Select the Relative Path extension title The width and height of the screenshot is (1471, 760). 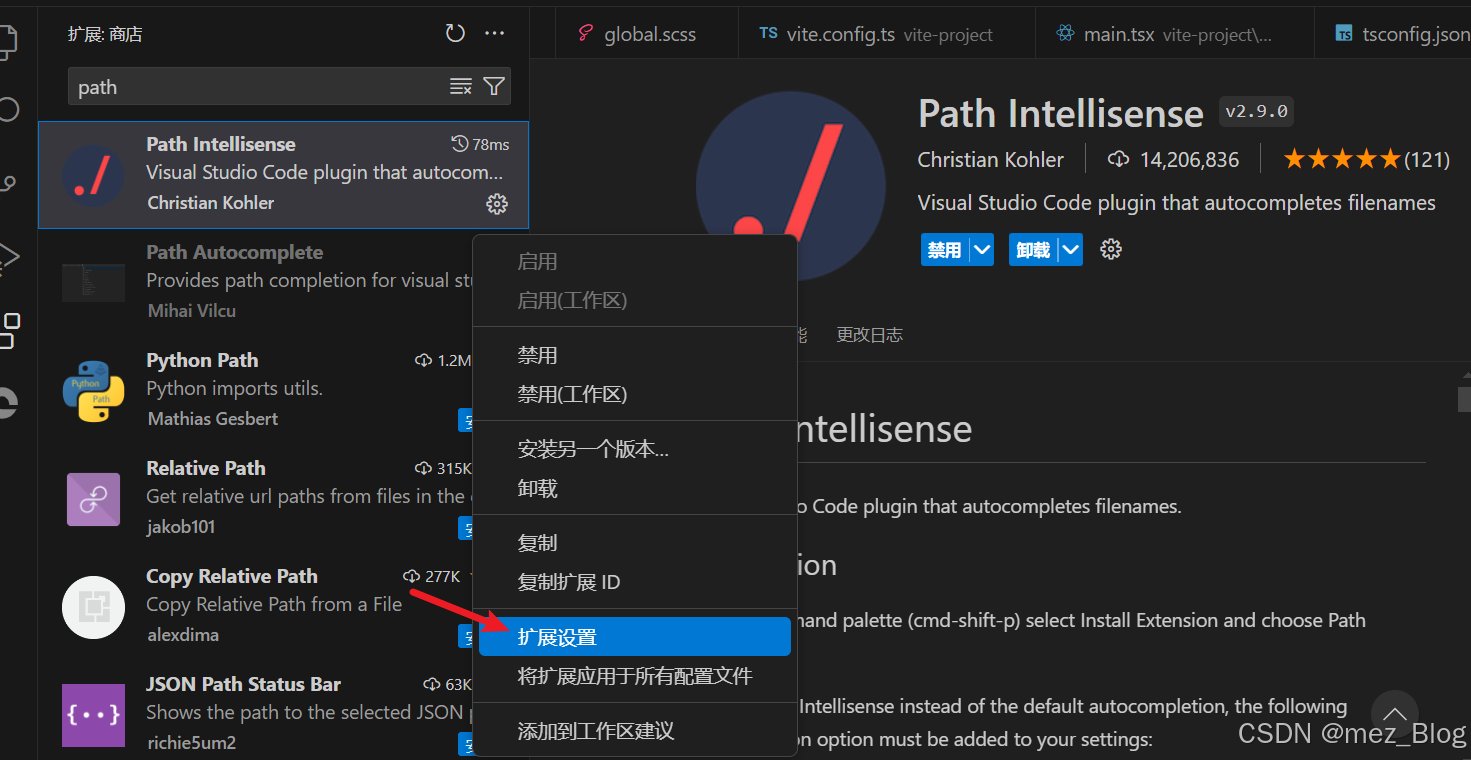206,468
